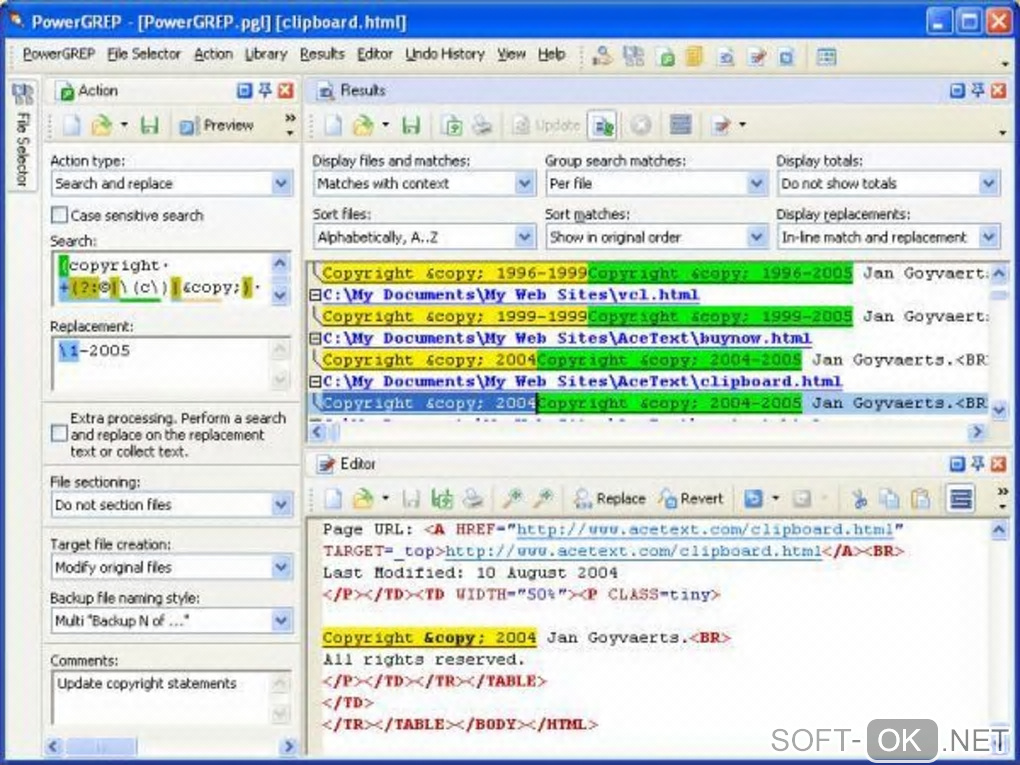Open Display files and matches dropdown
The width and height of the screenshot is (1020, 765).
(x=525, y=183)
